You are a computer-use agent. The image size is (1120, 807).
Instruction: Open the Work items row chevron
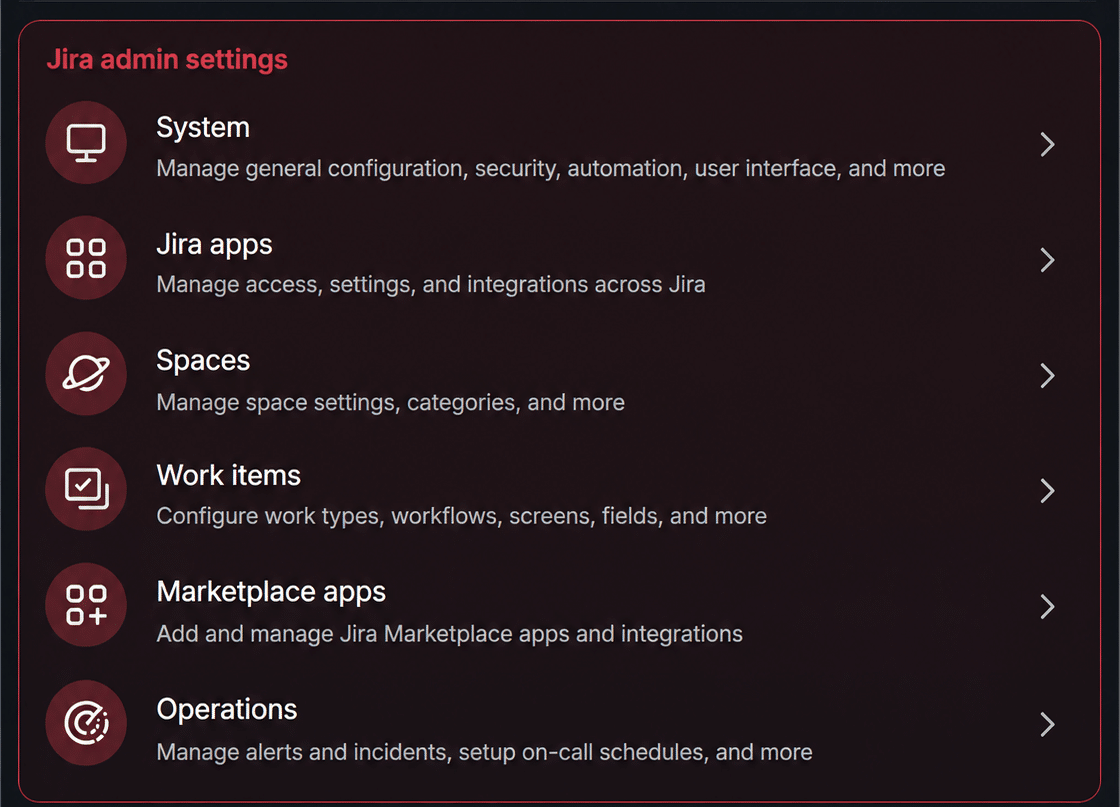tap(1047, 491)
